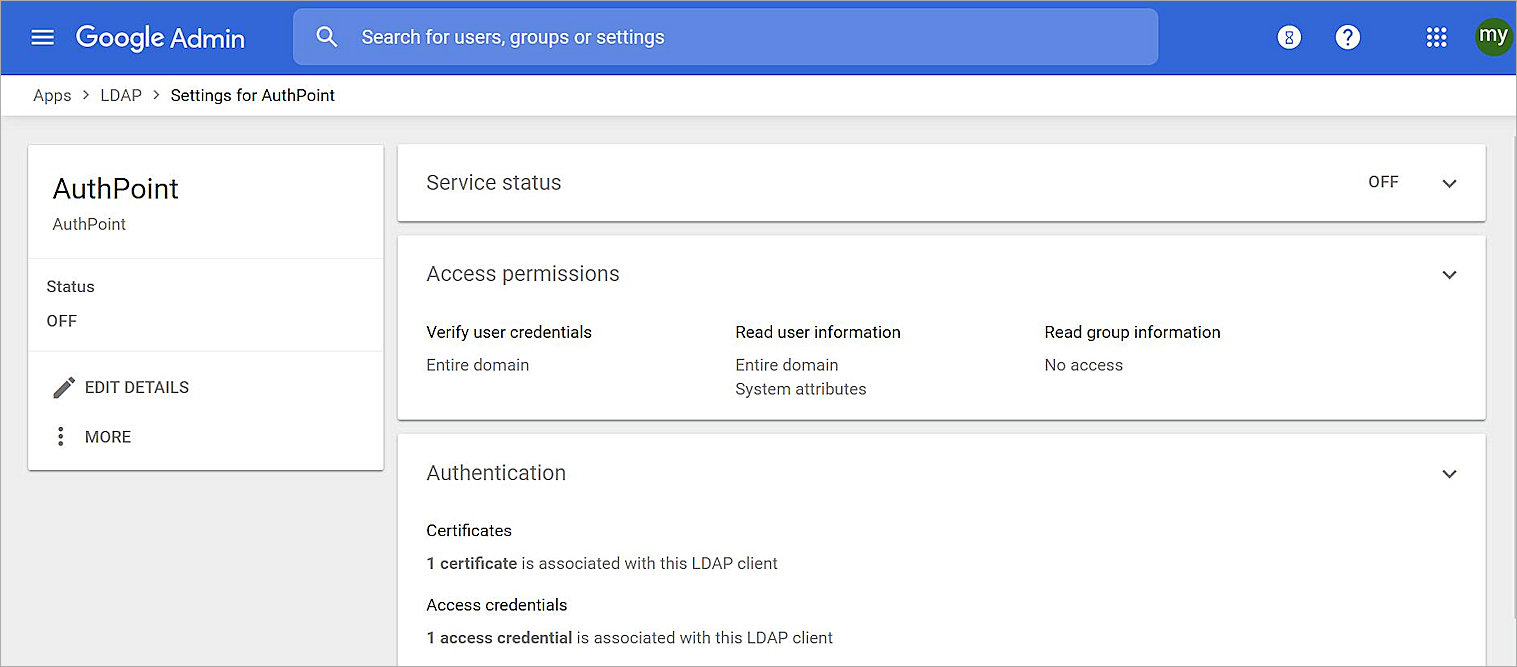Open the Google apps grid launcher
The height and width of the screenshot is (667, 1517).
coord(1437,37)
